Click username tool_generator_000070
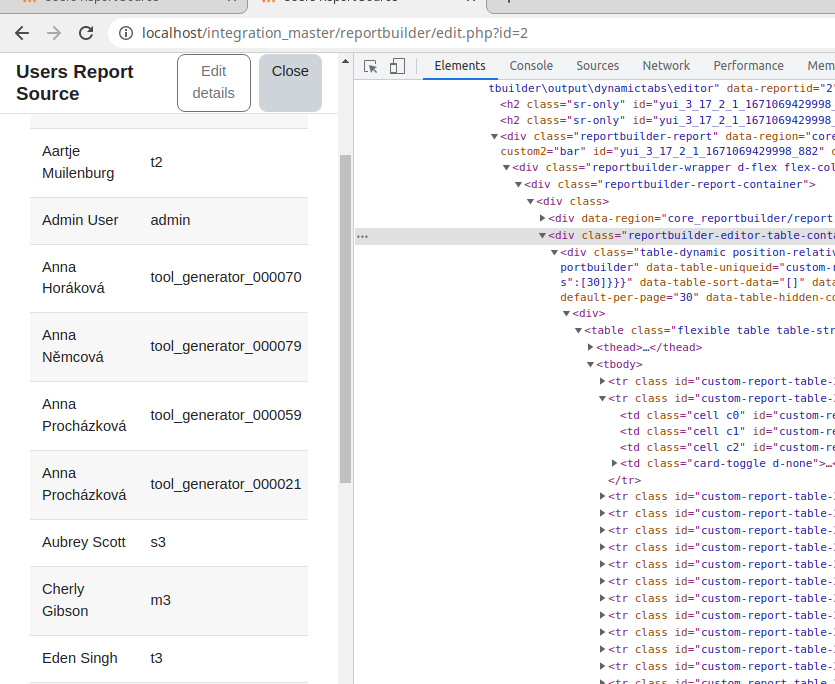 click(226, 277)
